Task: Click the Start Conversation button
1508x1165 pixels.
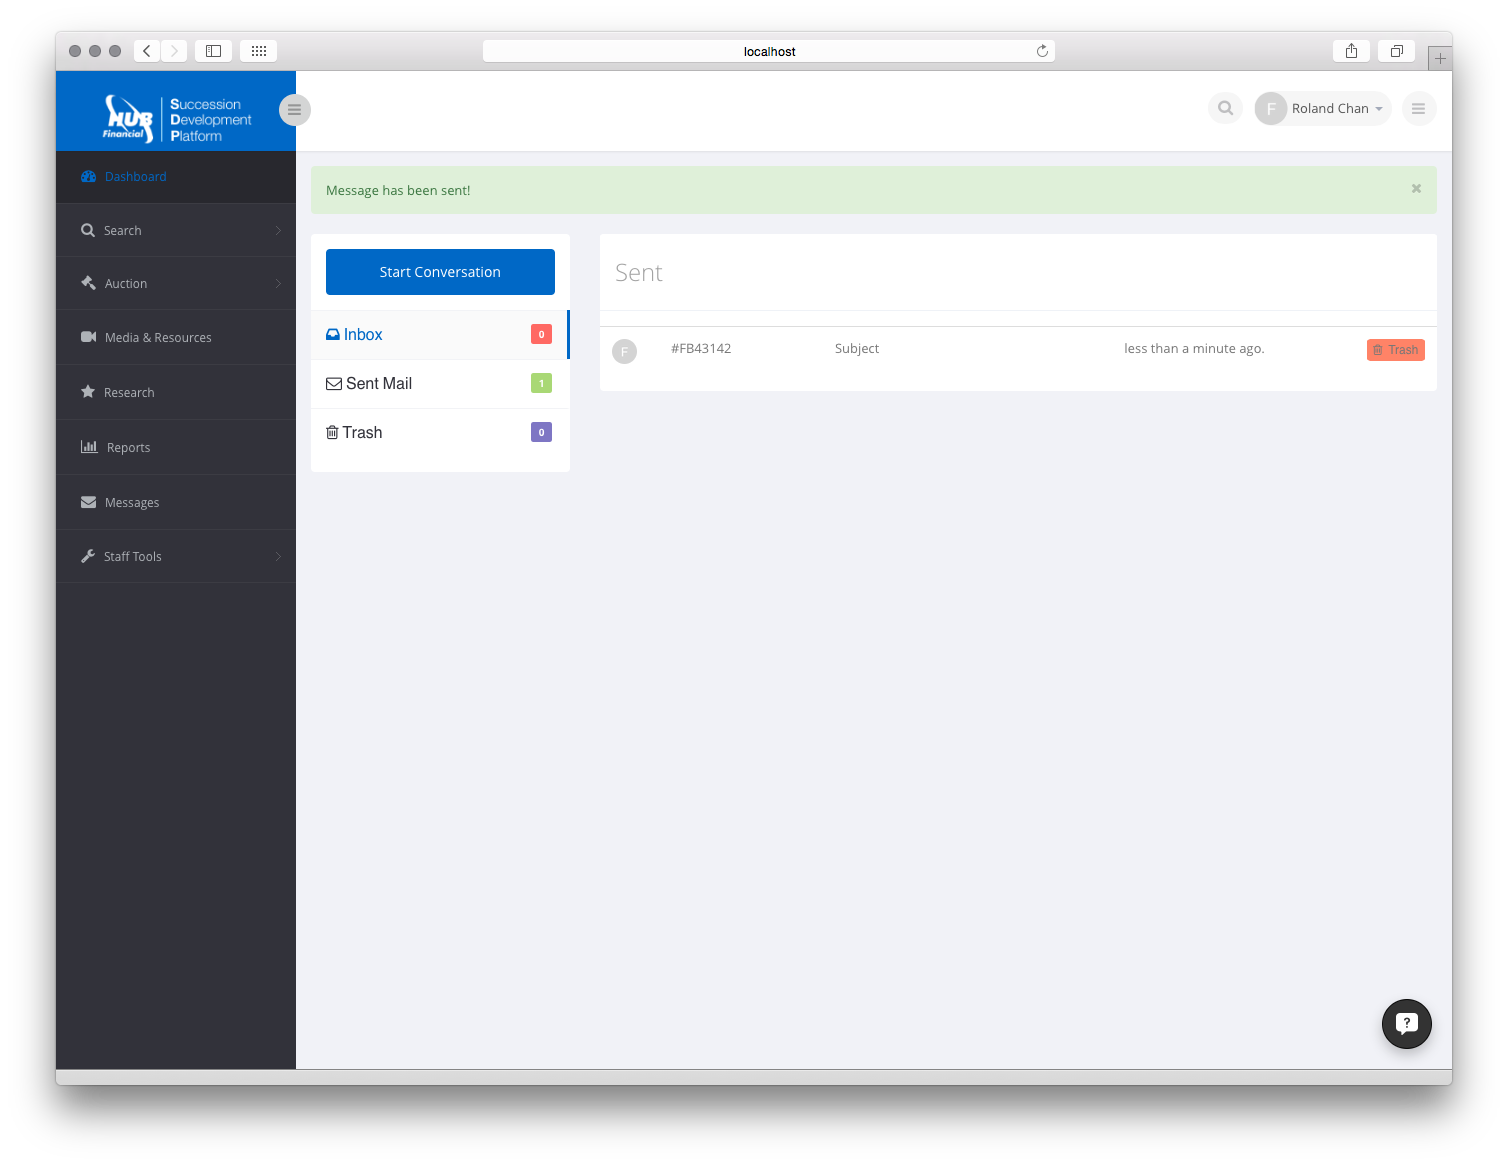Action: coord(440,272)
